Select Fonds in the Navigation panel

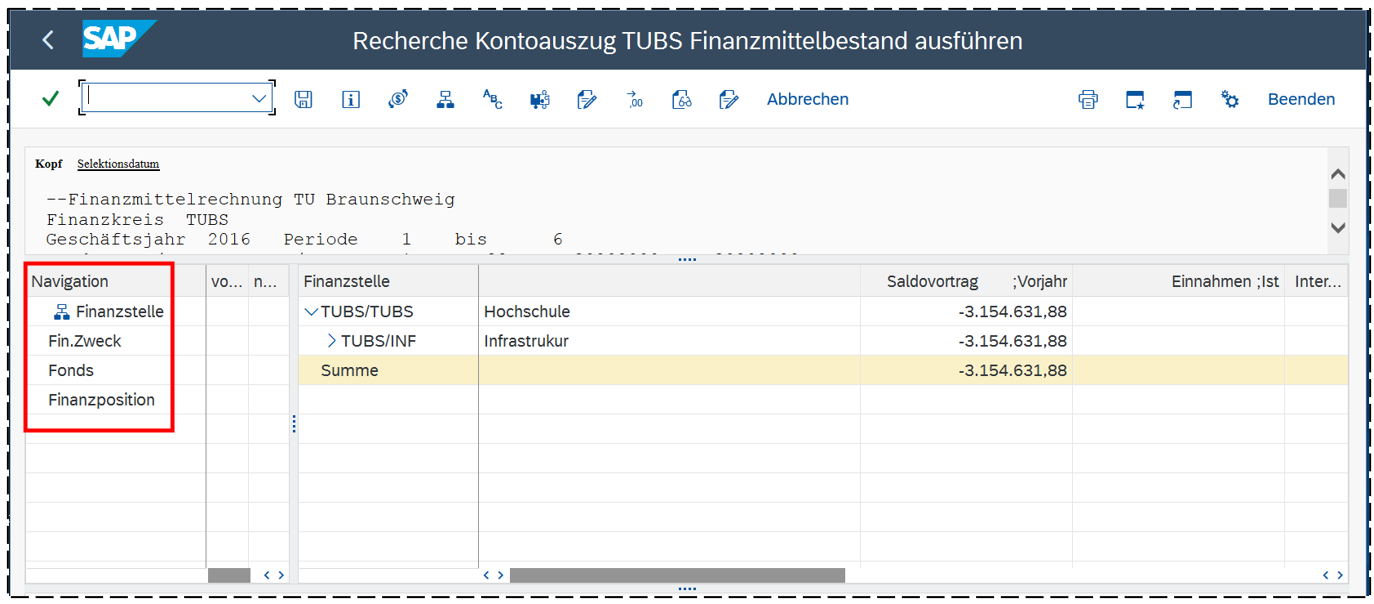coord(71,370)
